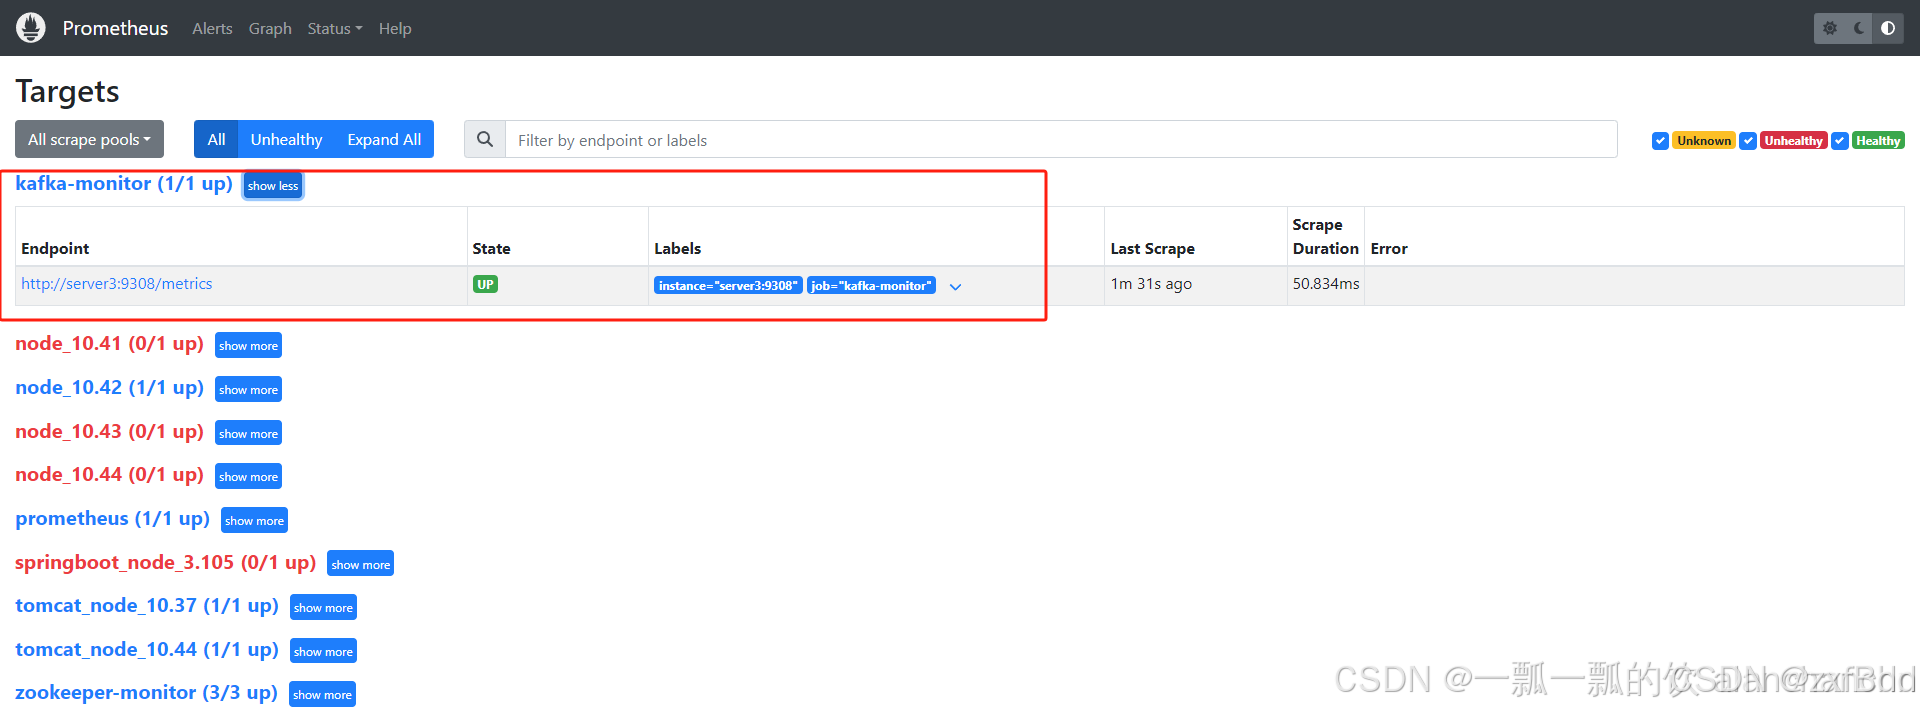Click the tomcat_node_10.44 pool heading

tap(147, 650)
